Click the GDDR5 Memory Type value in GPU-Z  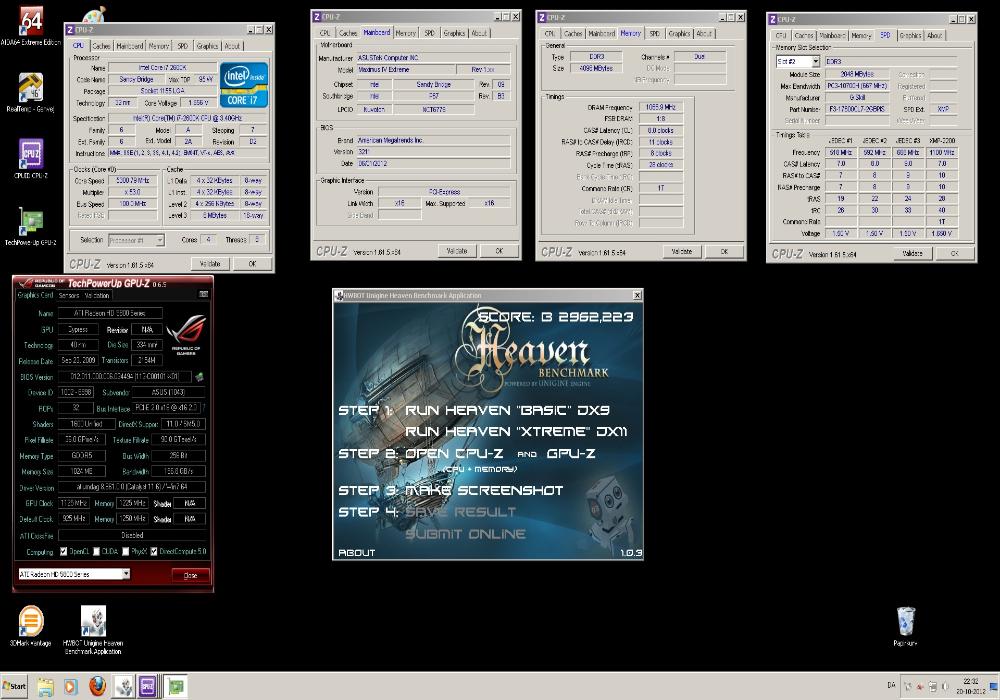click(82, 456)
